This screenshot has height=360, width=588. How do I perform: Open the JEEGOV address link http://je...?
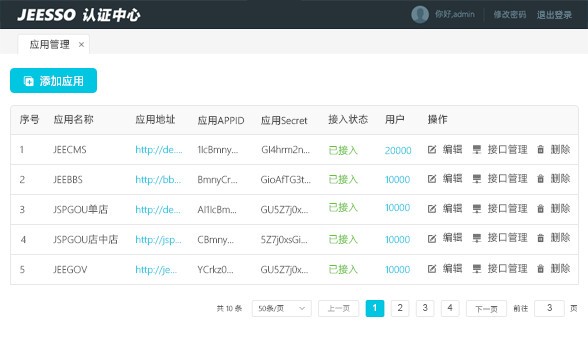pyautogui.click(x=156, y=269)
